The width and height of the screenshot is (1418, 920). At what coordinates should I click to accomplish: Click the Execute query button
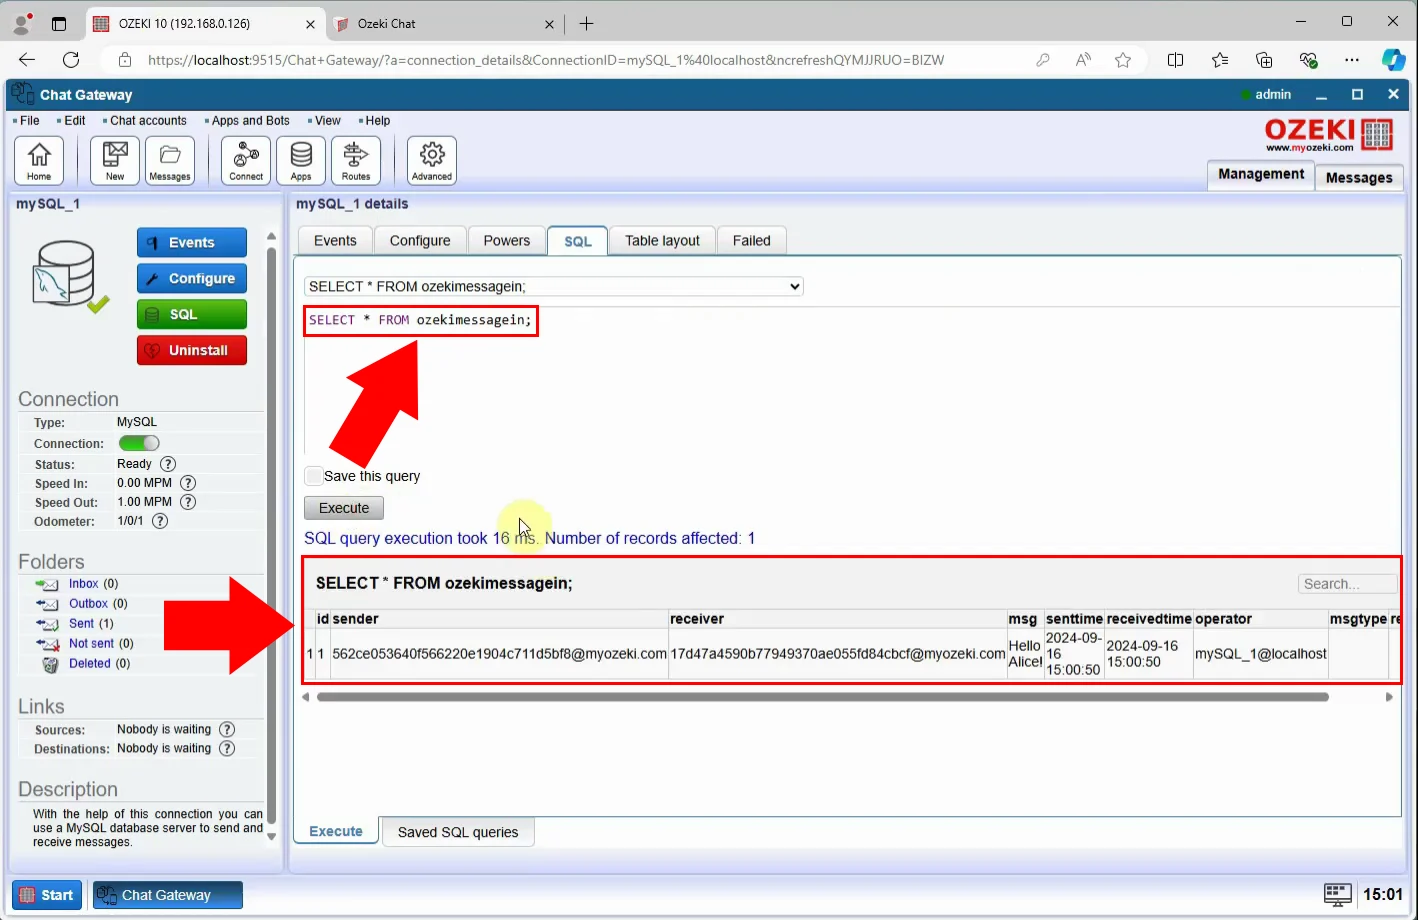pyautogui.click(x=344, y=508)
